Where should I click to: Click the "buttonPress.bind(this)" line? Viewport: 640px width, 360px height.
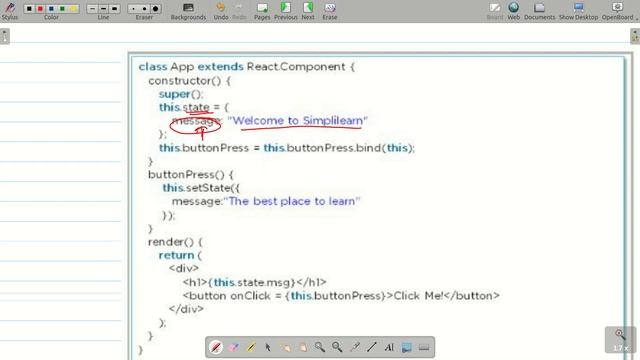coord(287,148)
